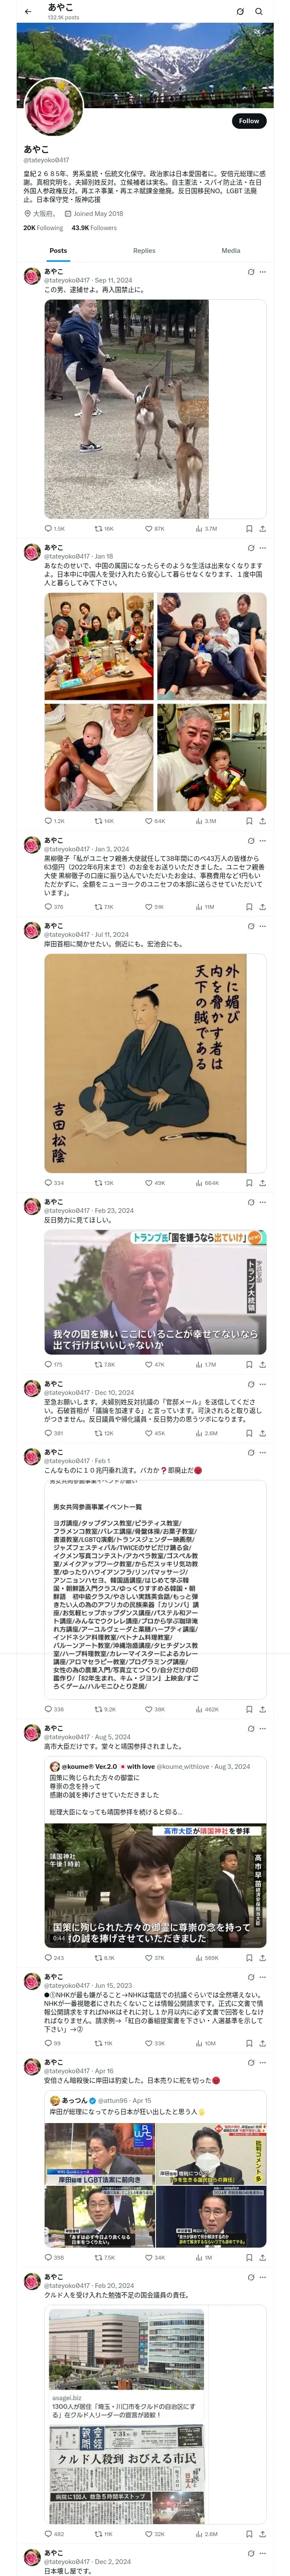Open more options on the Jan 18 post

pyautogui.click(x=263, y=548)
